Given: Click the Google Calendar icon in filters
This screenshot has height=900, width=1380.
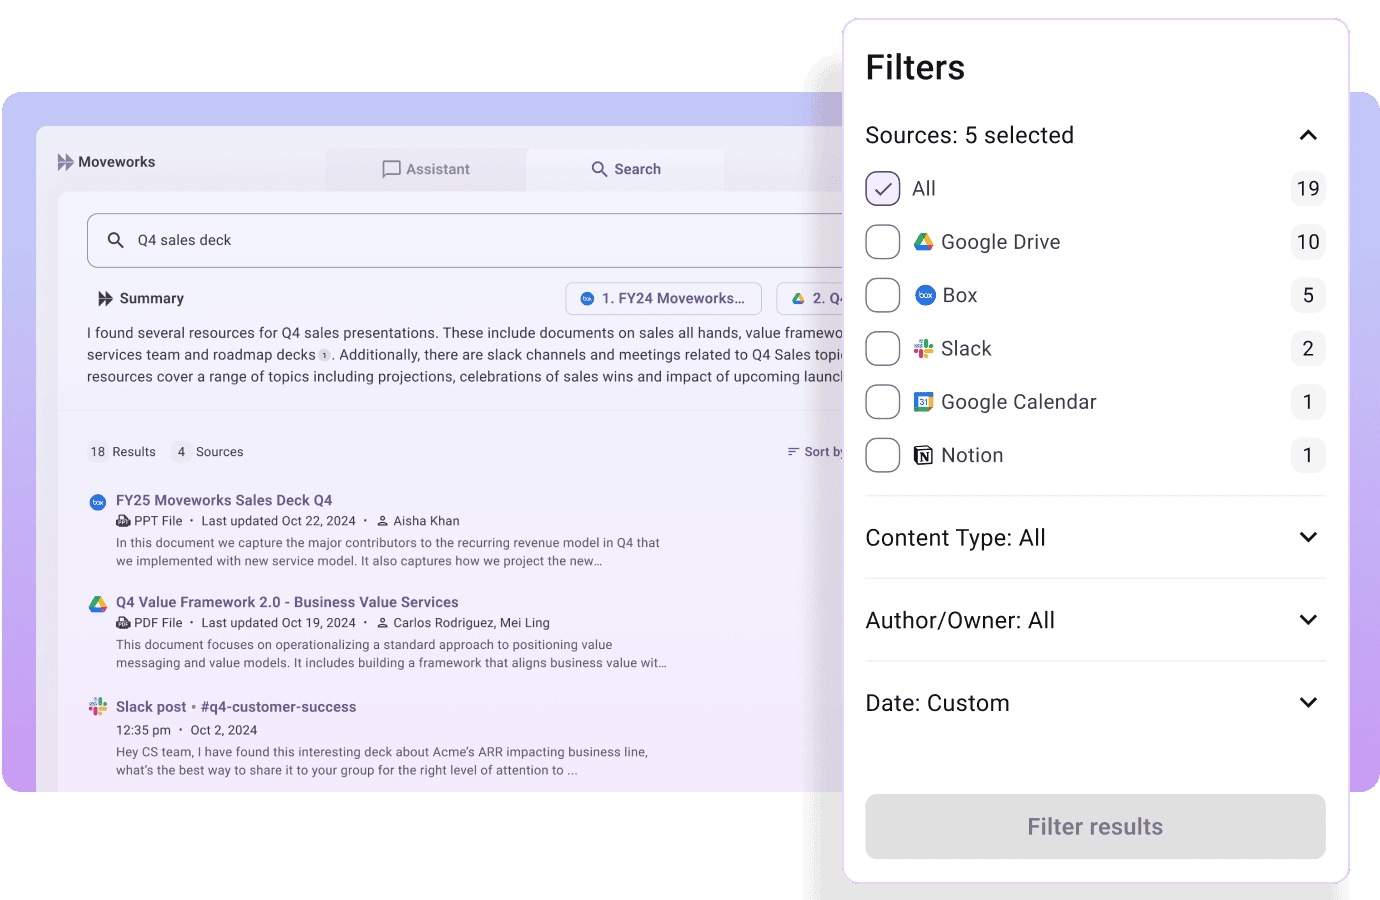Looking at the screenshot, I should coord(924,401).
